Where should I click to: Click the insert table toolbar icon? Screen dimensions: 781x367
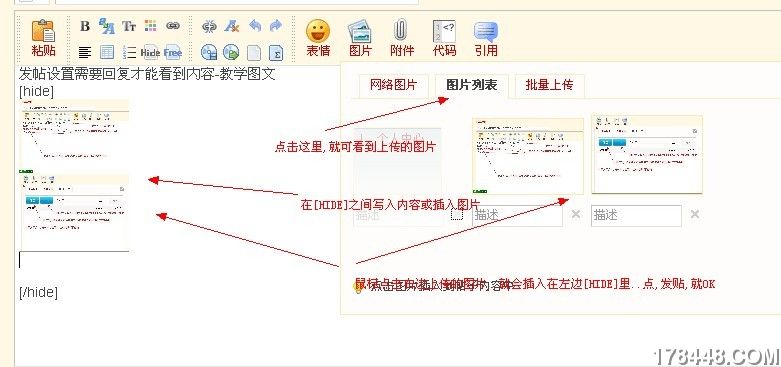(107, 52)
